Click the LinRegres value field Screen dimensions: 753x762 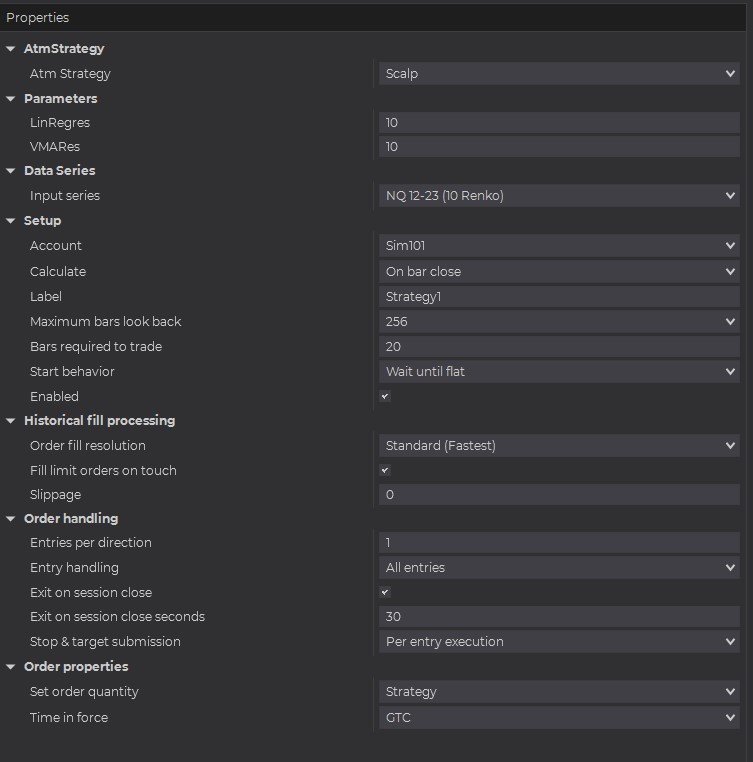point(559,123)
